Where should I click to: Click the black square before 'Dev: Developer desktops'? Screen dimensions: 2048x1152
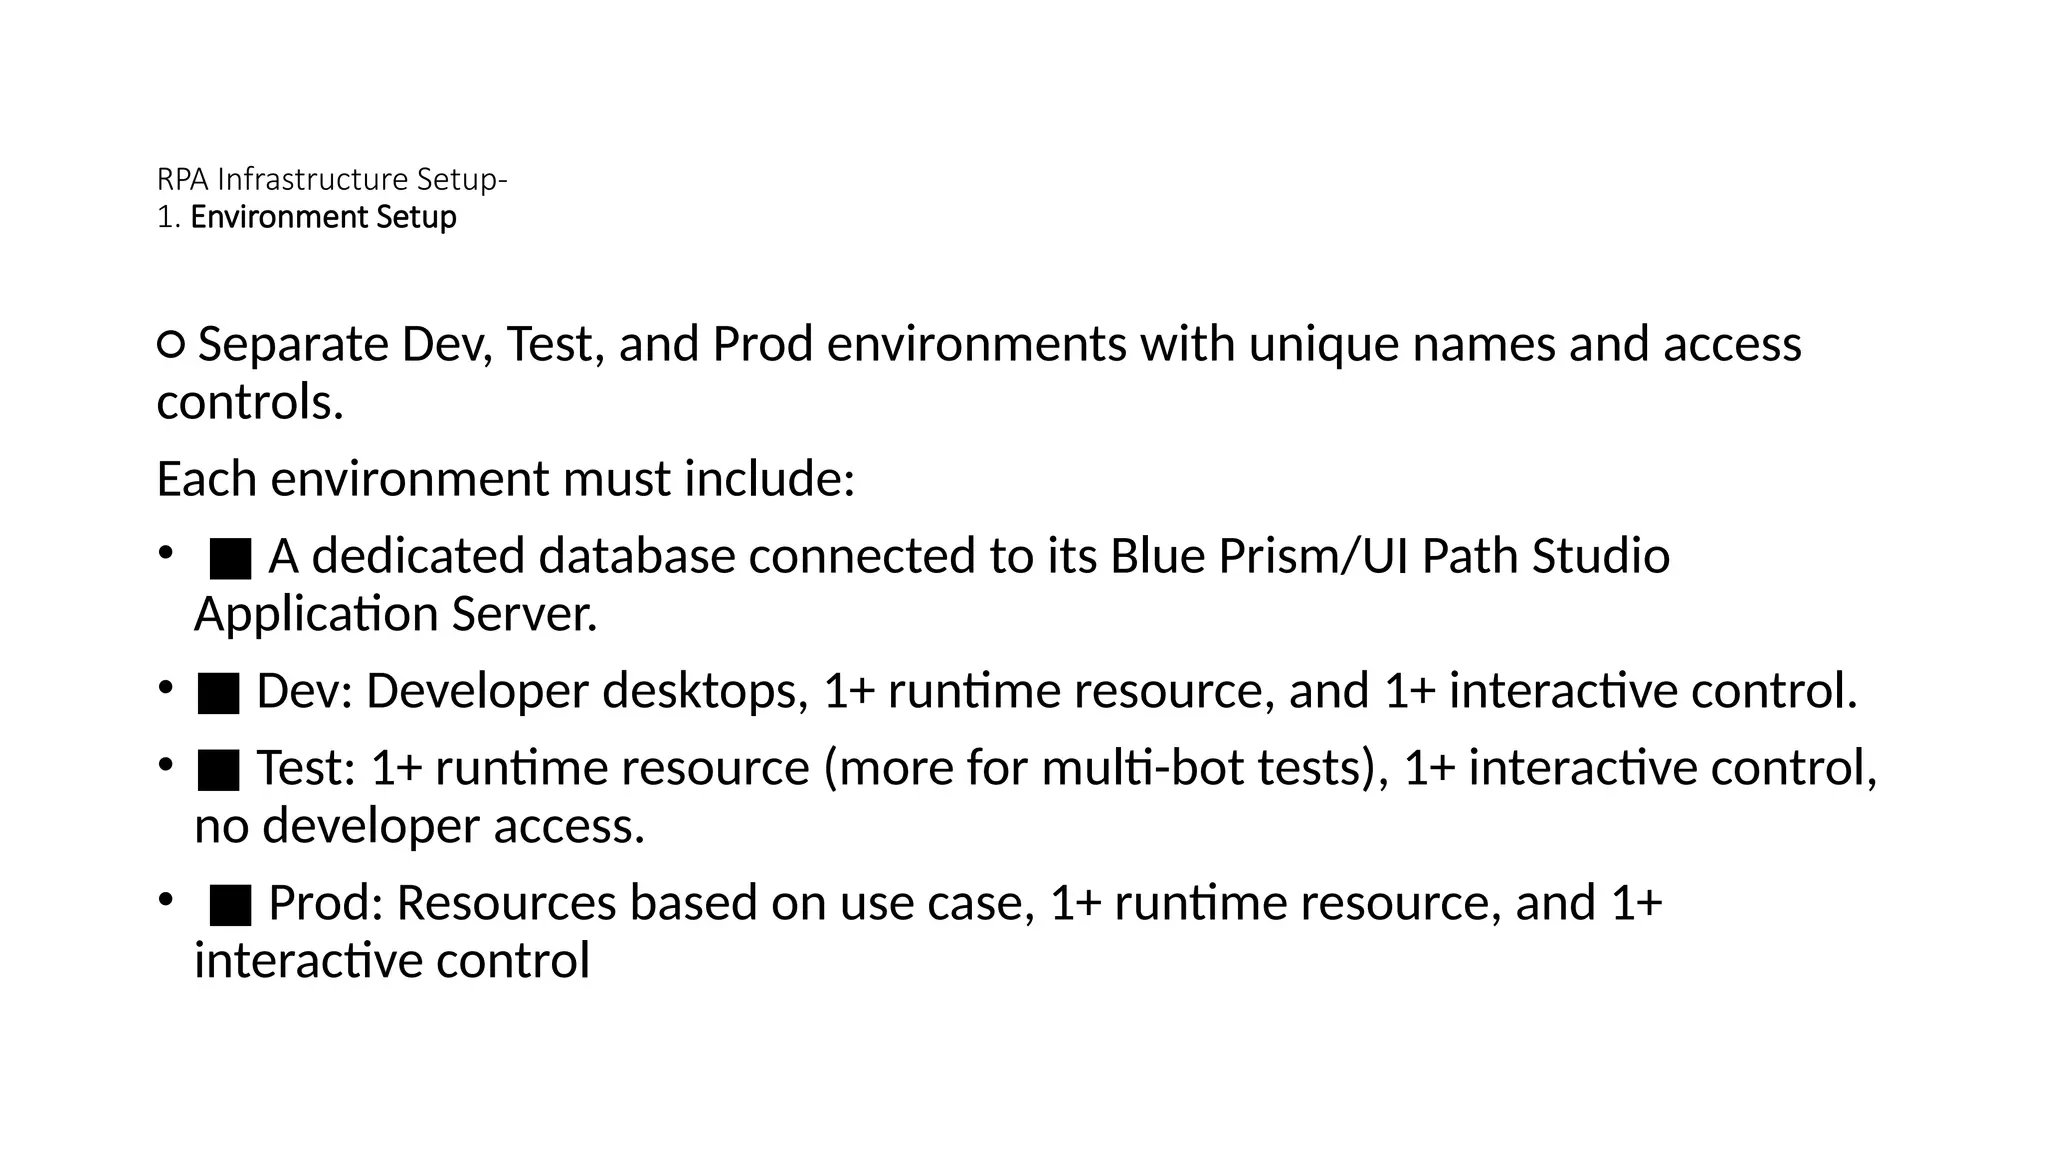pos(218,693)
